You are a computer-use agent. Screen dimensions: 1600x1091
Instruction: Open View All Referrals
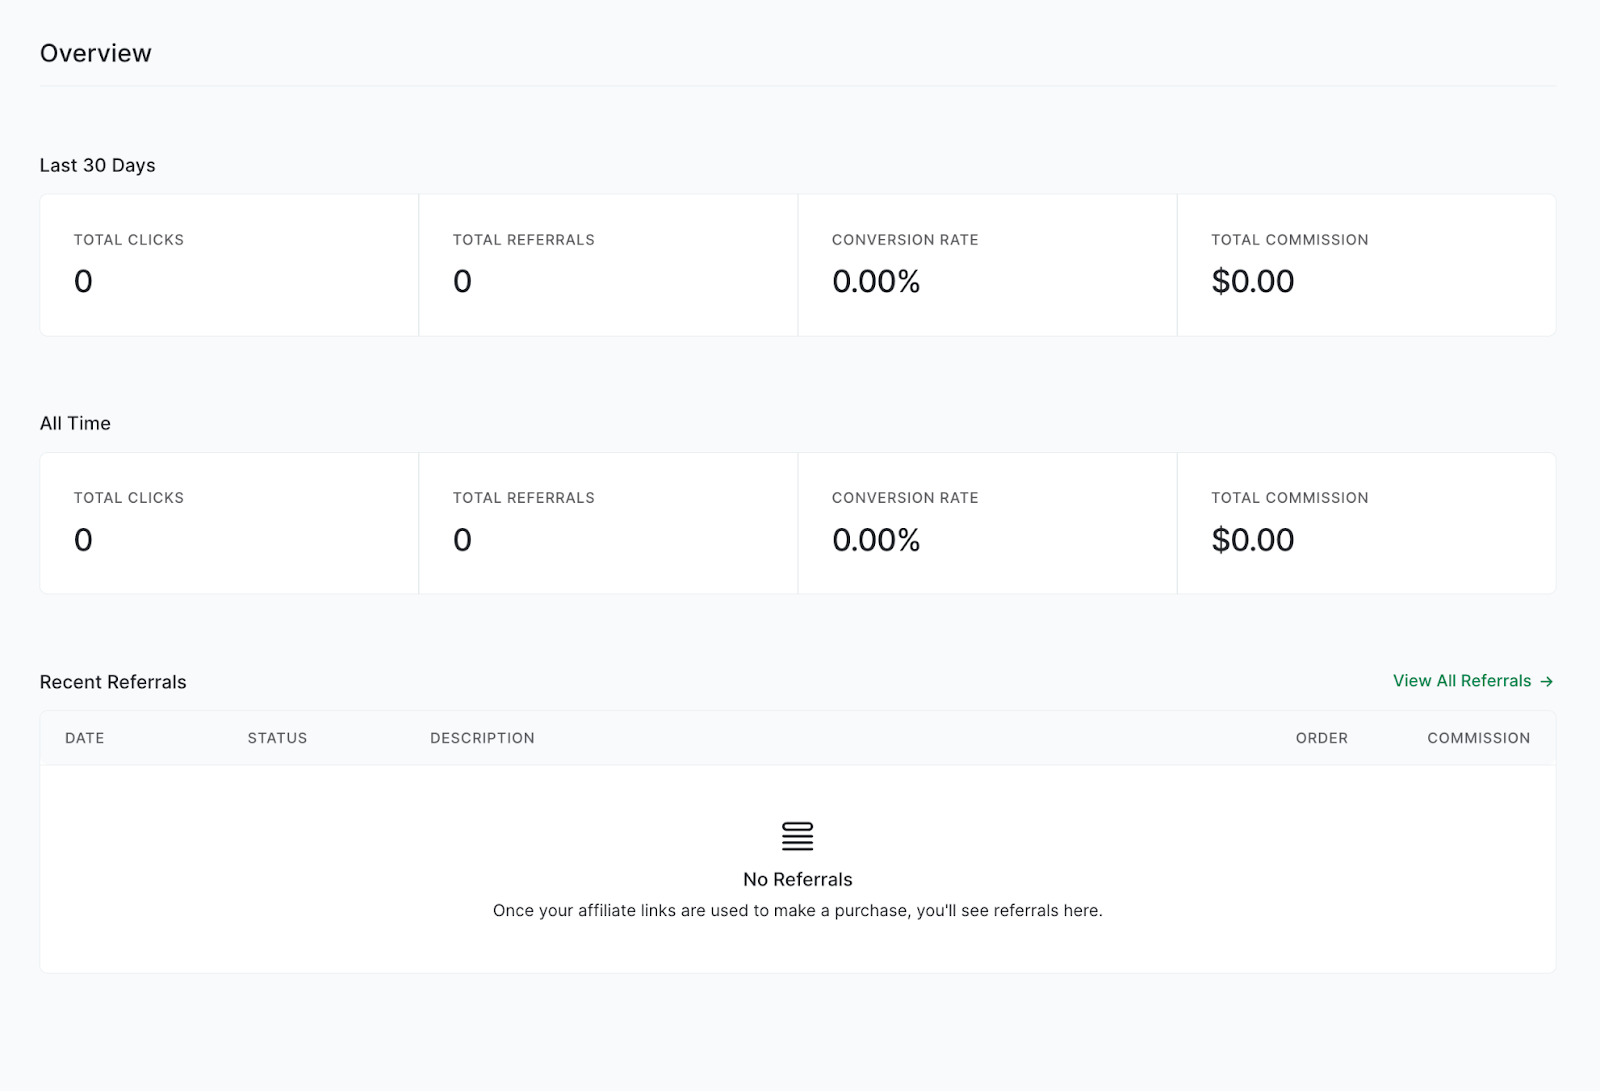point(1461,681)
